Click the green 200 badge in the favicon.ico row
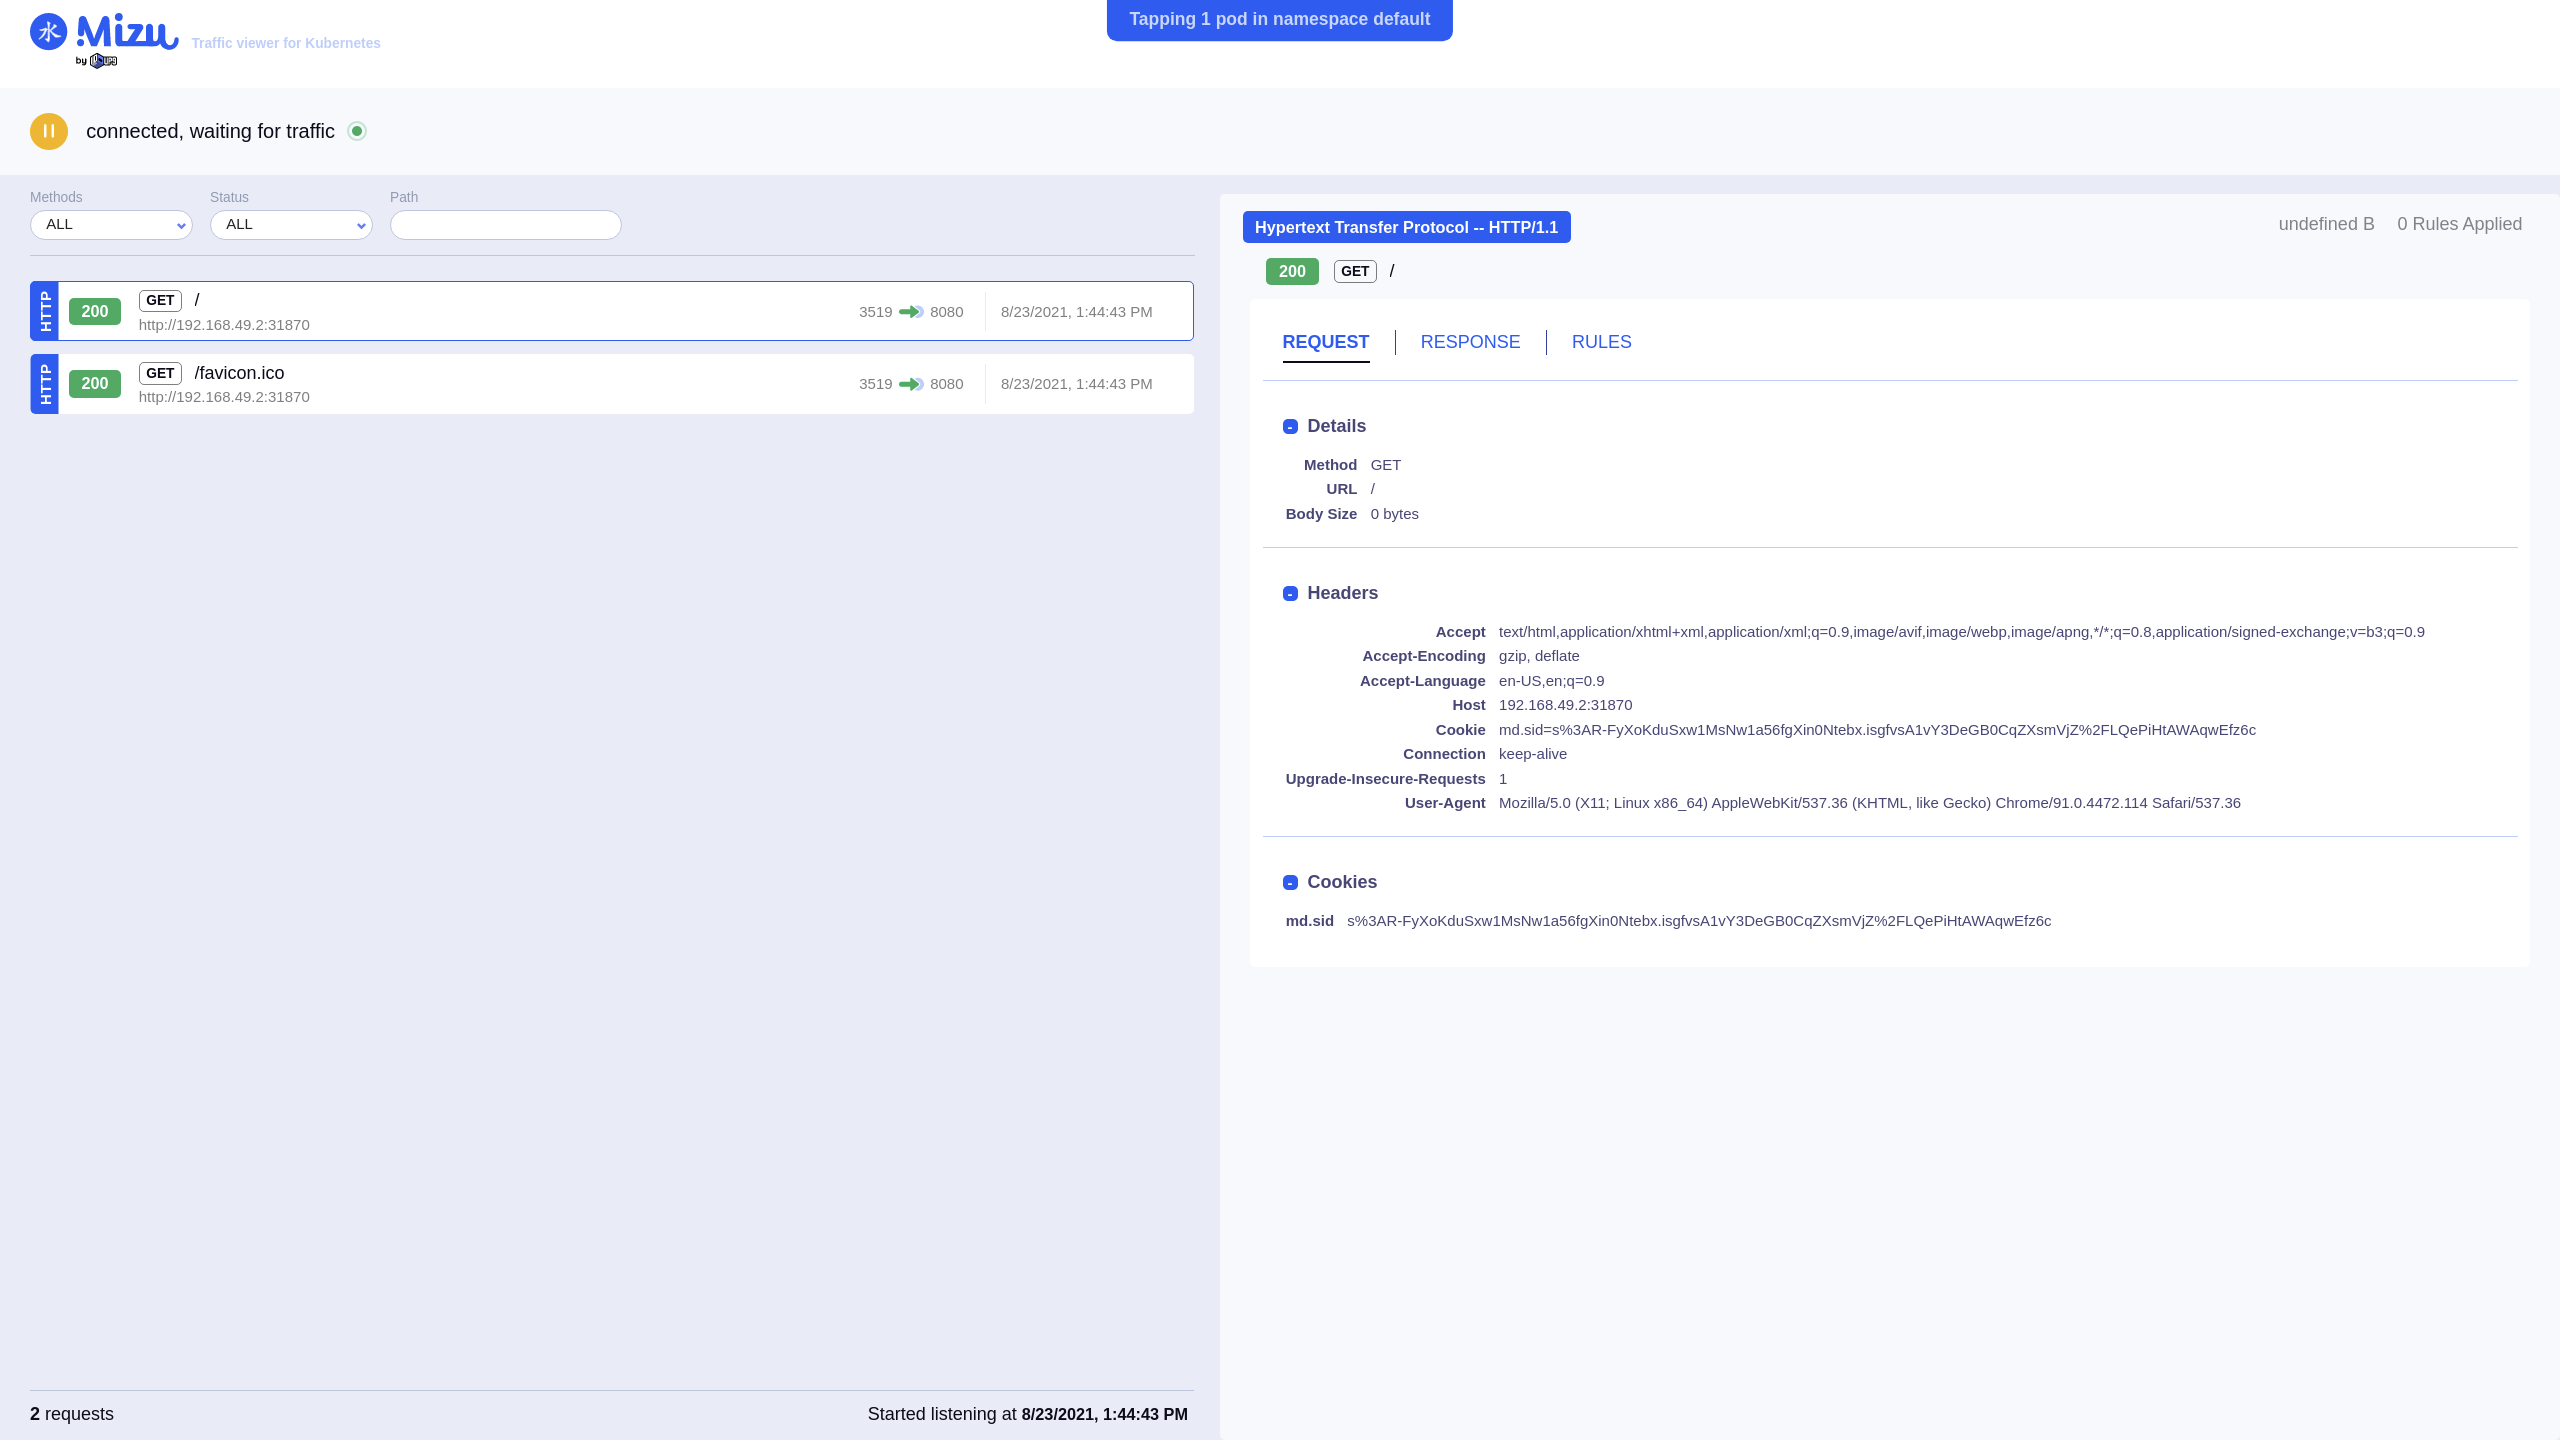The width and height of the screenshot is (2560, 1440). point(95,384)
